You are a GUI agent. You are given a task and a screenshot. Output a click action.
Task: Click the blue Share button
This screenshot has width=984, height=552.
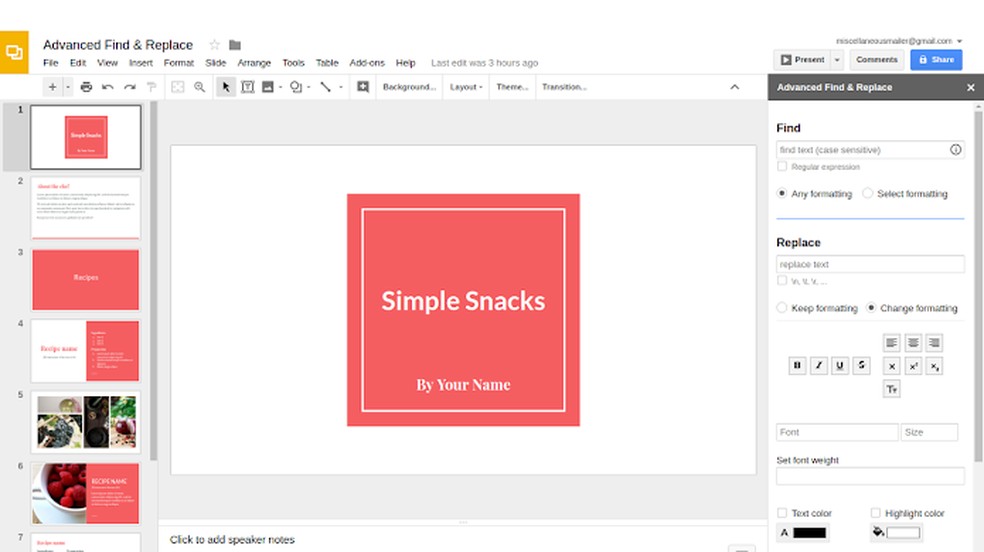click(936, 60)
